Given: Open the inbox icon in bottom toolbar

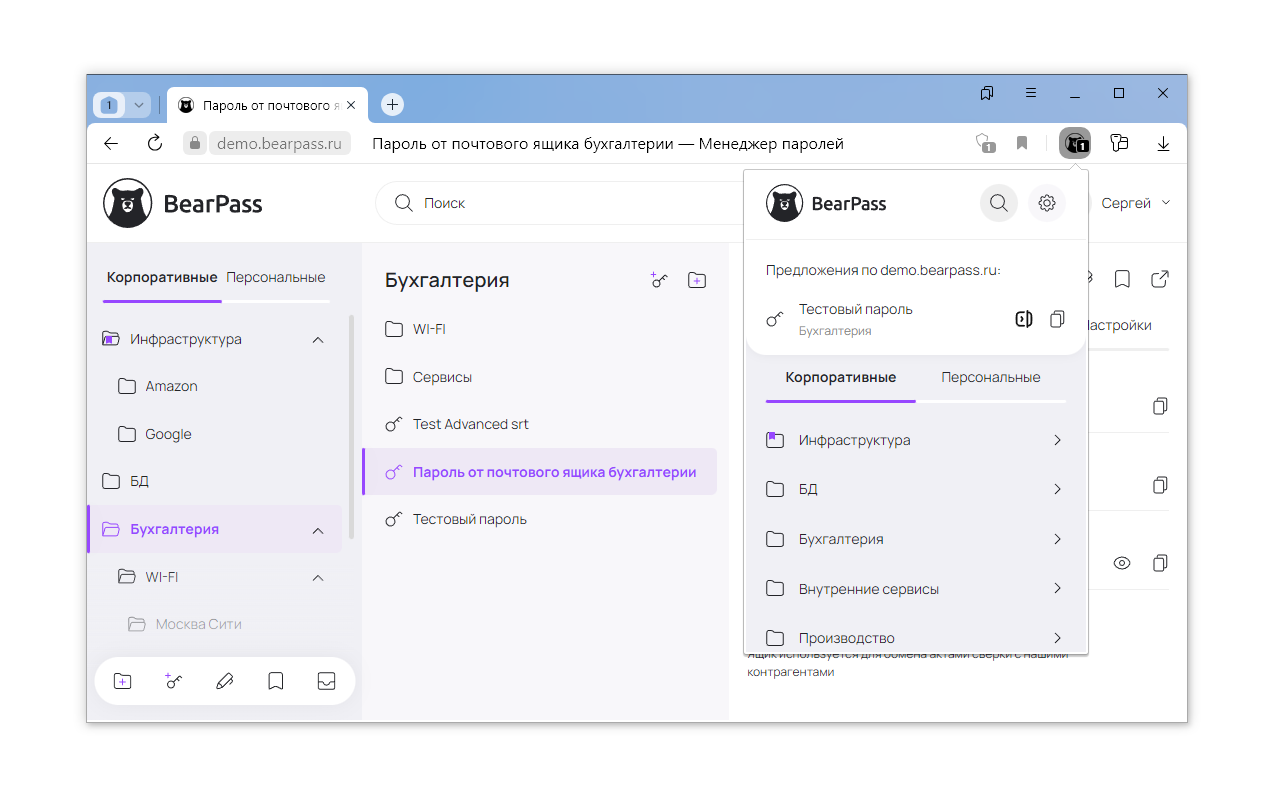Looking at the screenshot, I should 326,681.
